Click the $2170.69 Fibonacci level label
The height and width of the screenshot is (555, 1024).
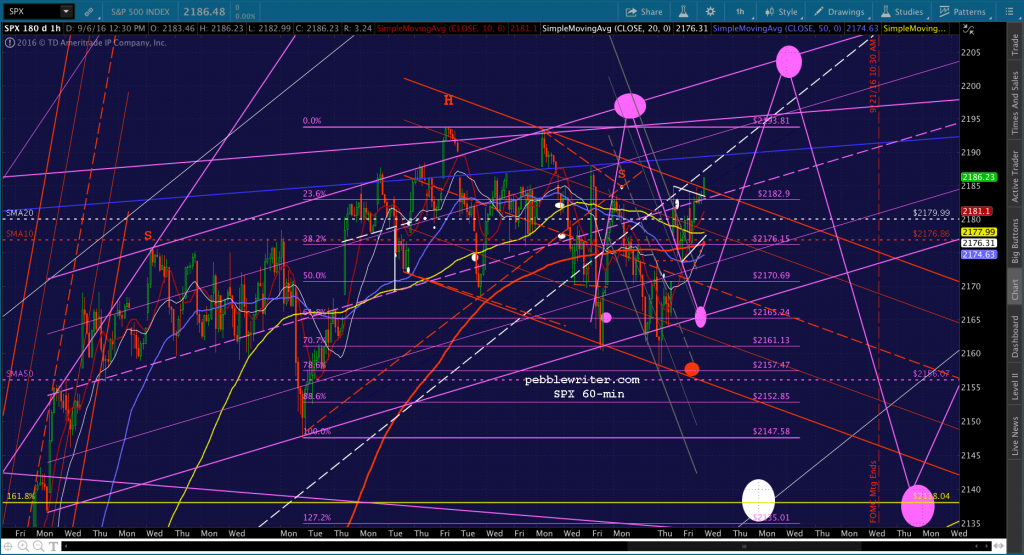[771, 276]
